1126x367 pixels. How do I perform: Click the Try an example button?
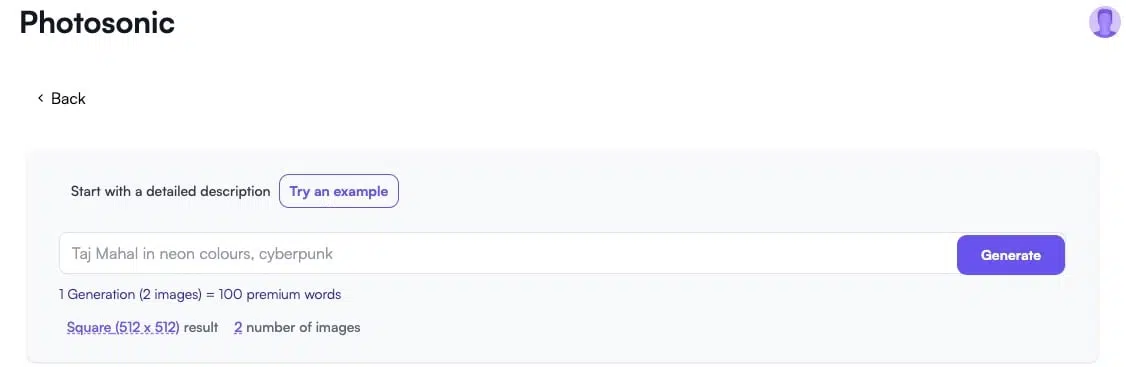click(338, 191)
